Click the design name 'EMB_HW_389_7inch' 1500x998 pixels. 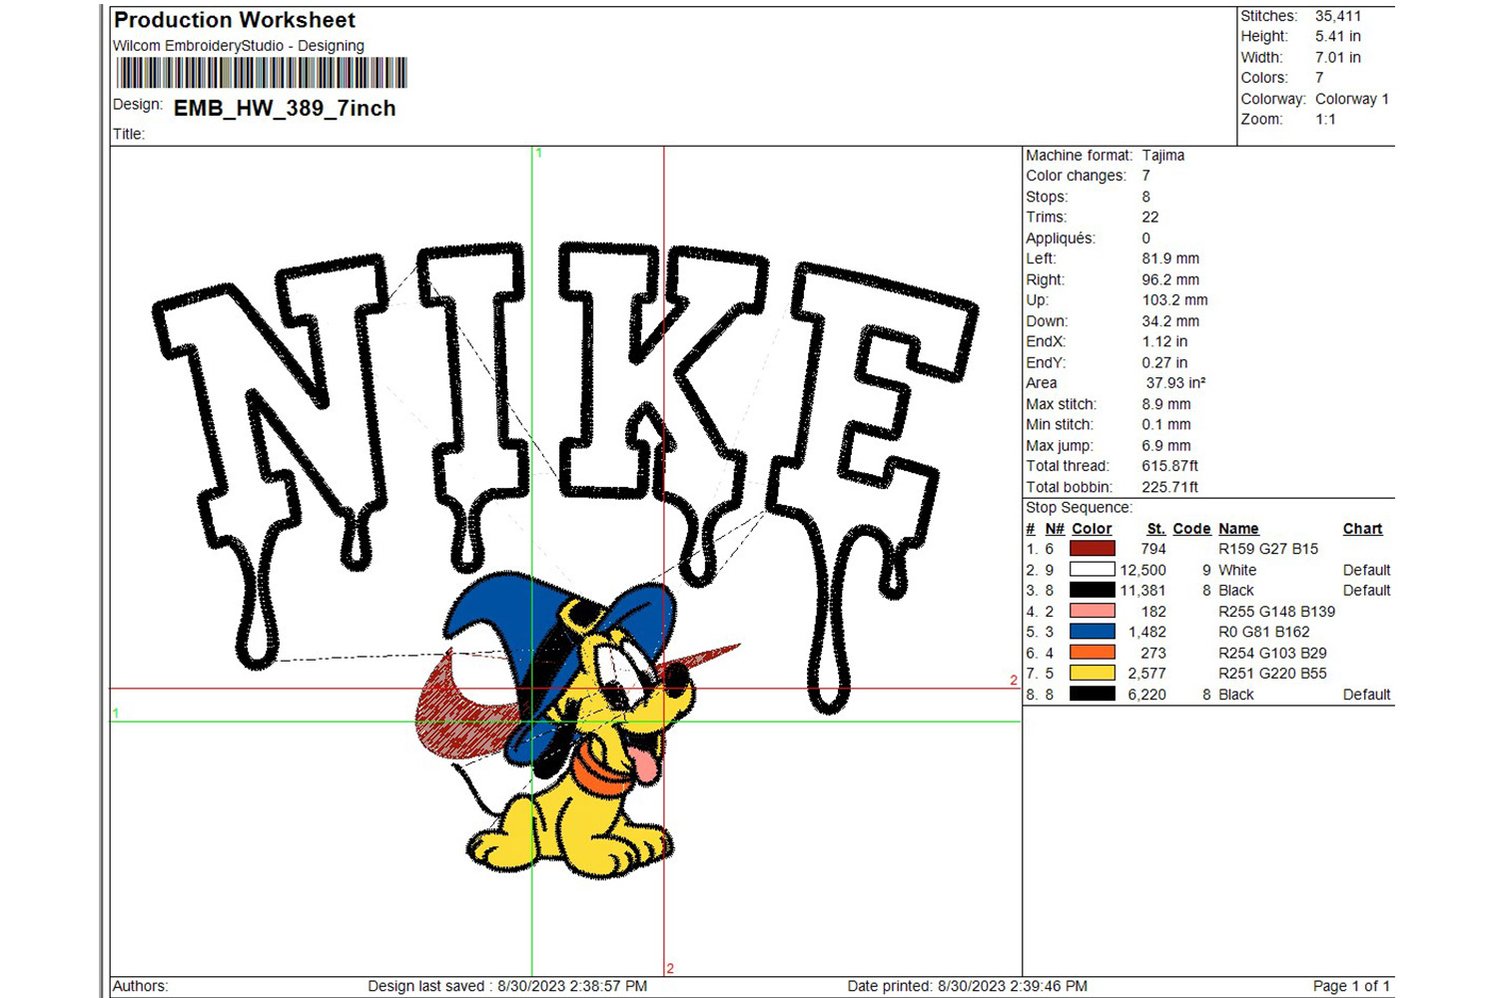[x=285, y=108]
